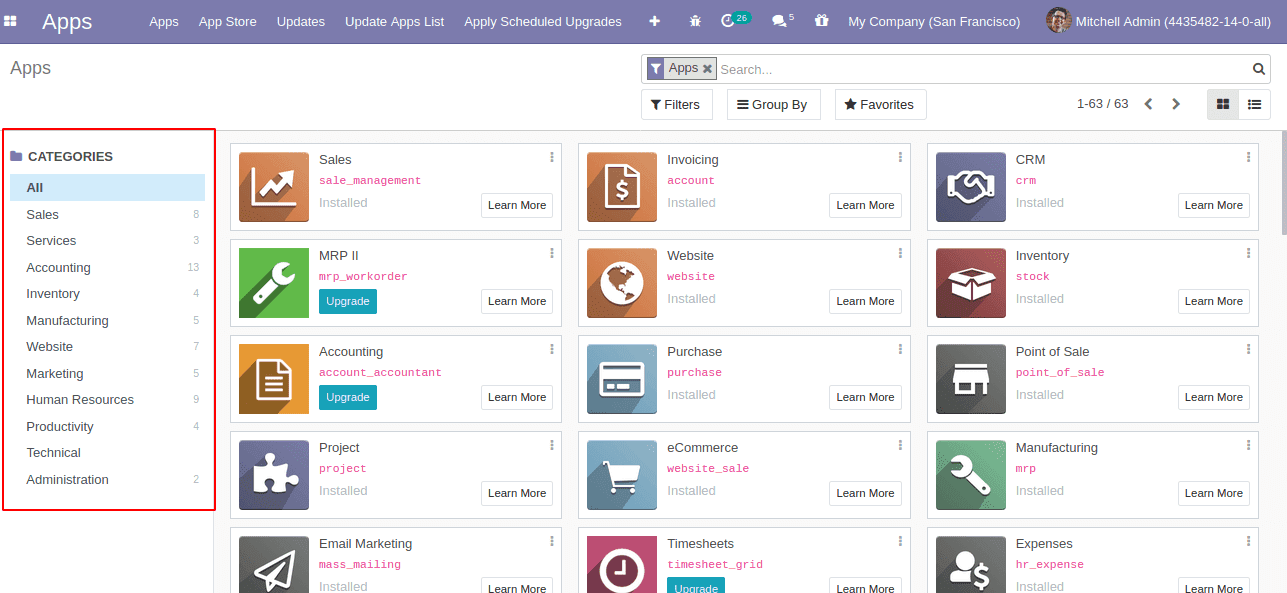
Task: Select the Accounting category in sidebar
Action: click(58, 267)
